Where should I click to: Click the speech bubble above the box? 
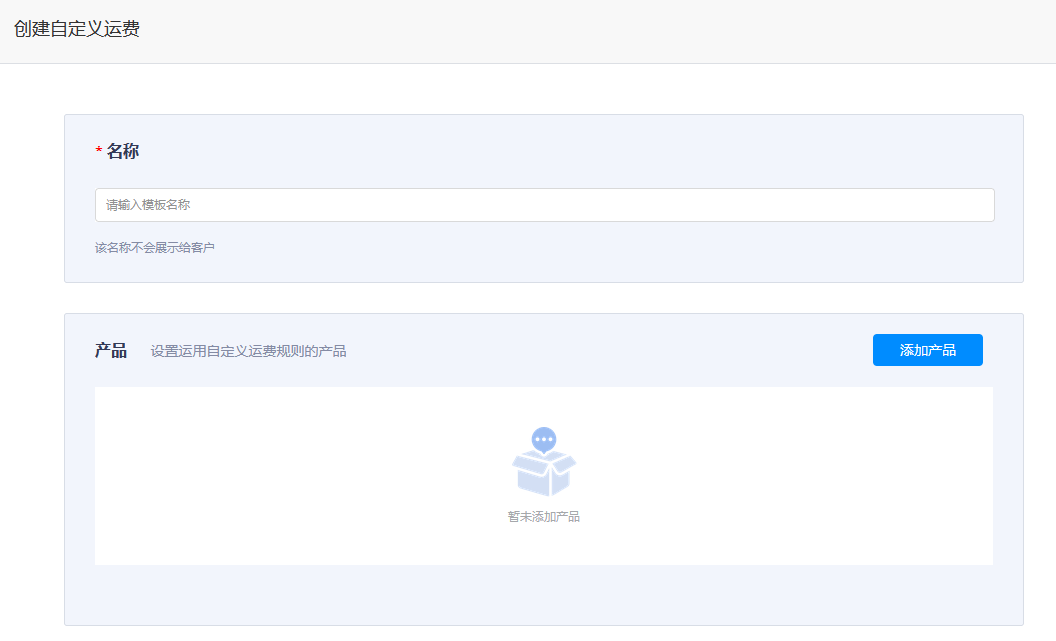click(x=544, y=439)
